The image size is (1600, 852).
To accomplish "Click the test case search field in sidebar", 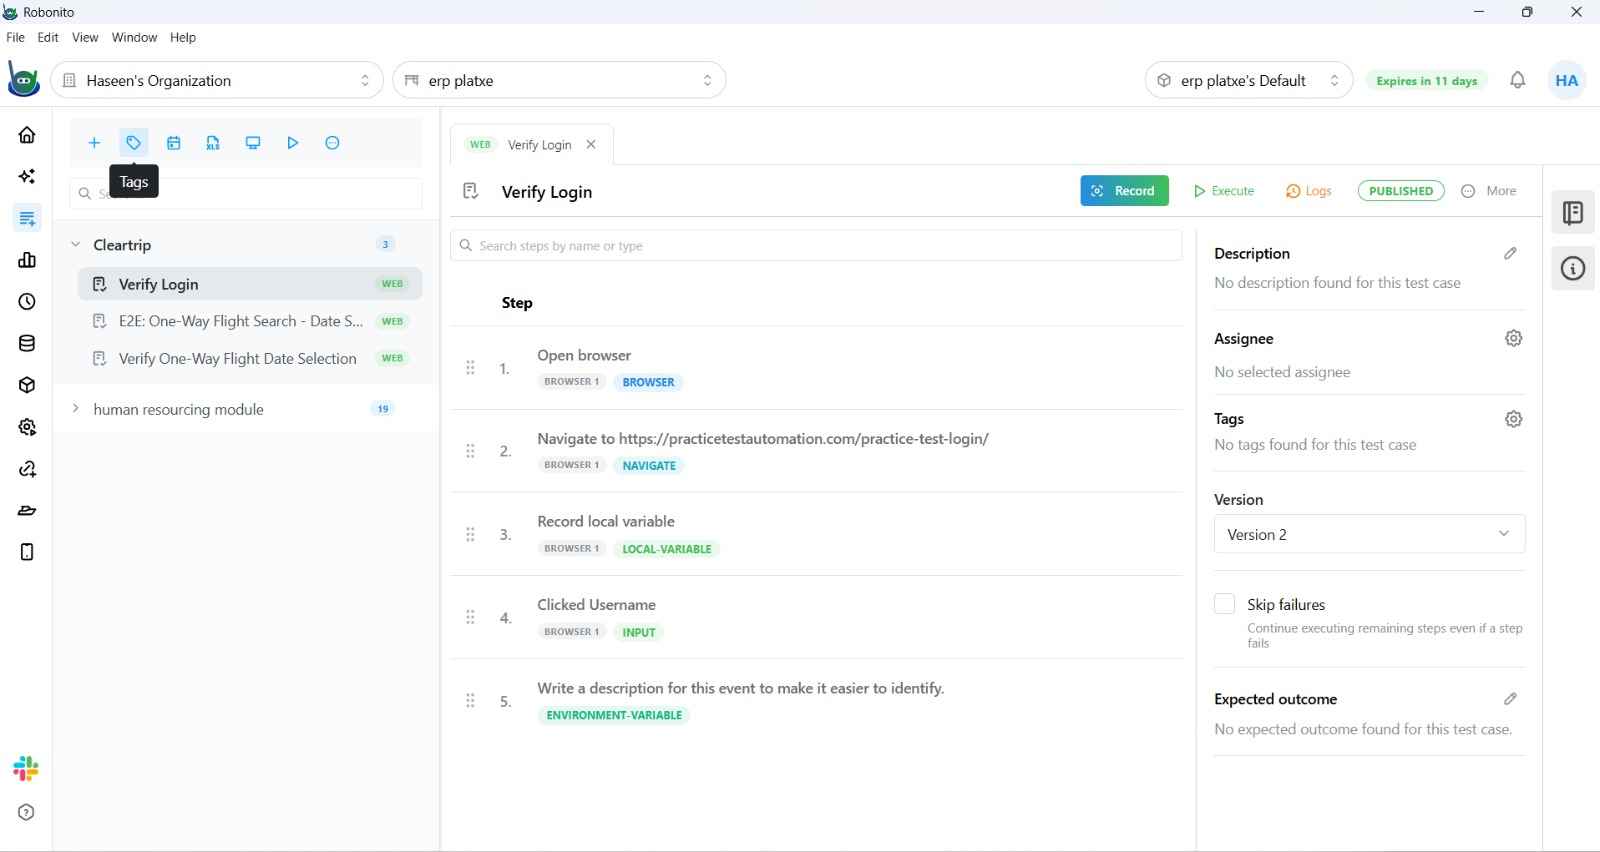I will point(246,193).
